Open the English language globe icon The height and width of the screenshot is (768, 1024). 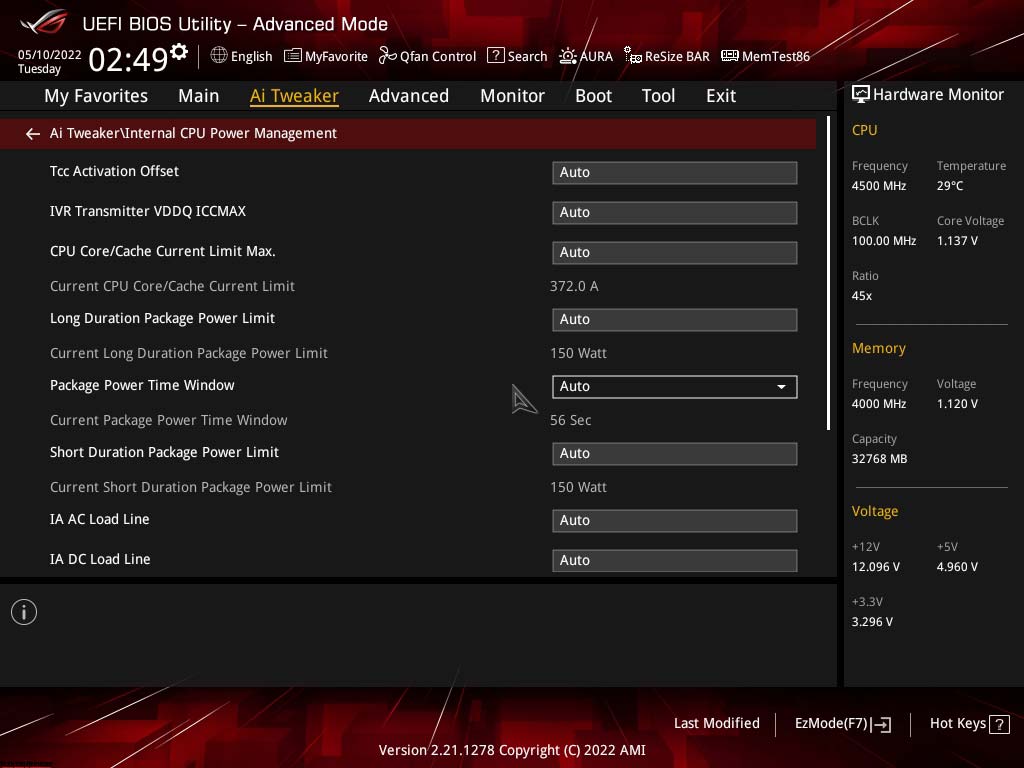pos(219,56)
